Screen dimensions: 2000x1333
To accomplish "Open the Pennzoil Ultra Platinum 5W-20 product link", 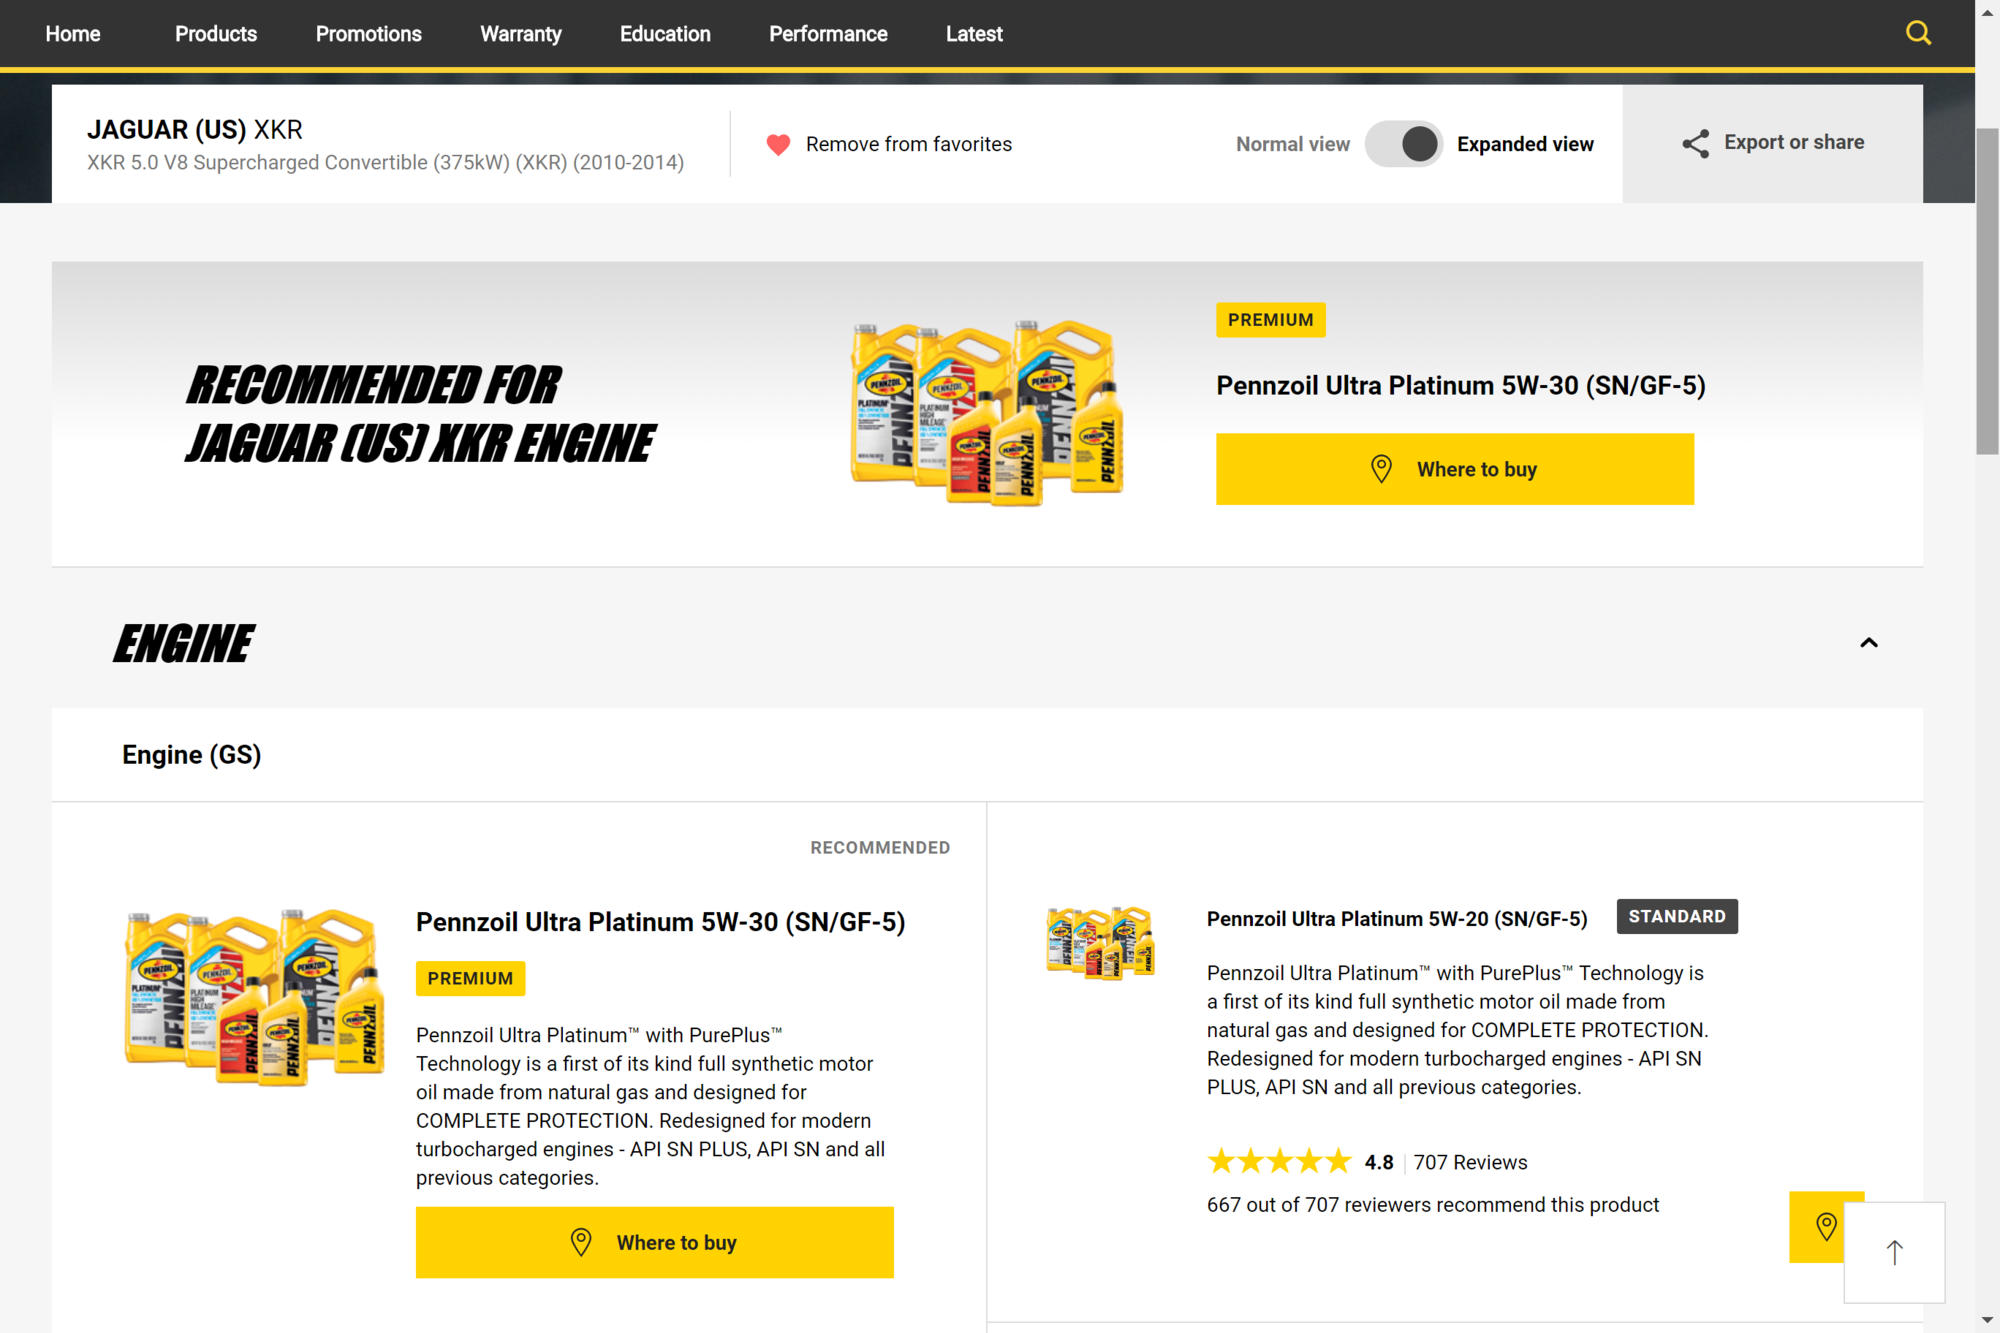I will 1396,919.
